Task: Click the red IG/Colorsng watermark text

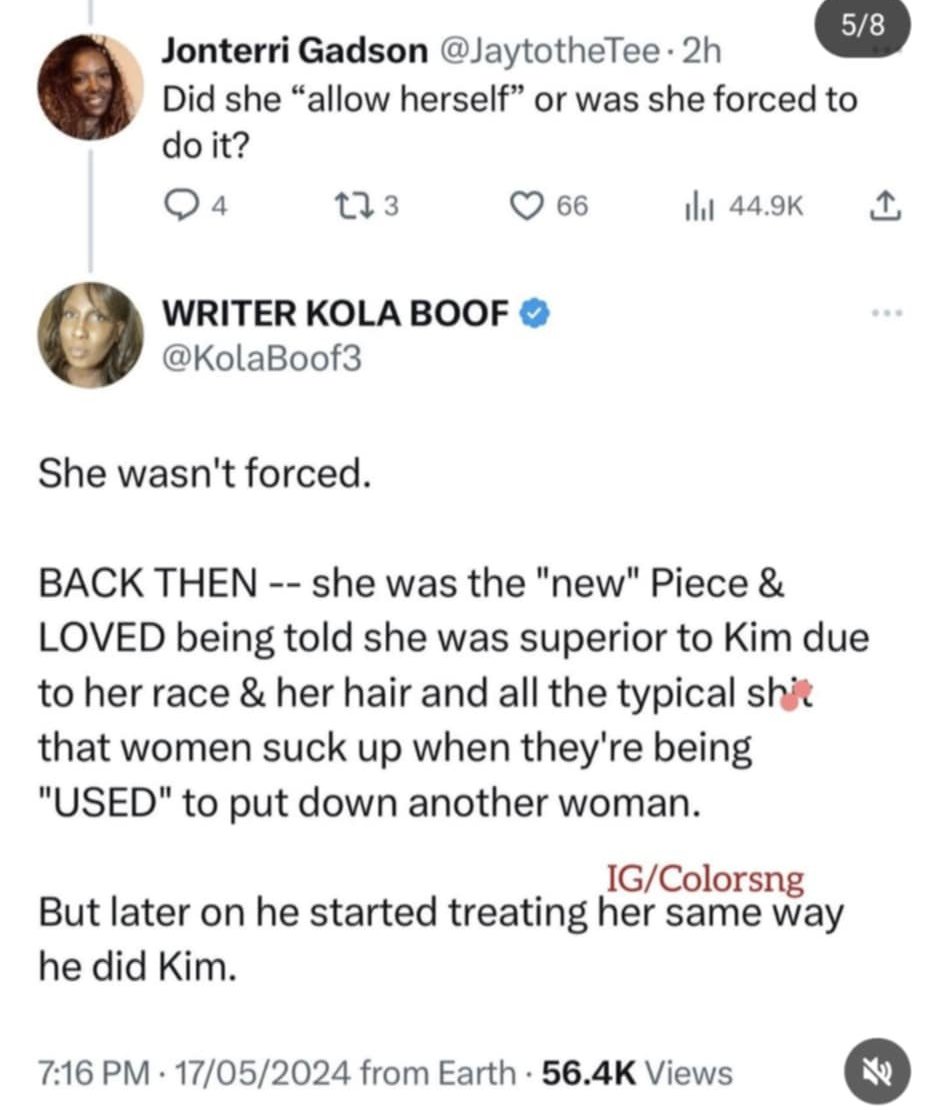Action: click(x=705, y=880)
